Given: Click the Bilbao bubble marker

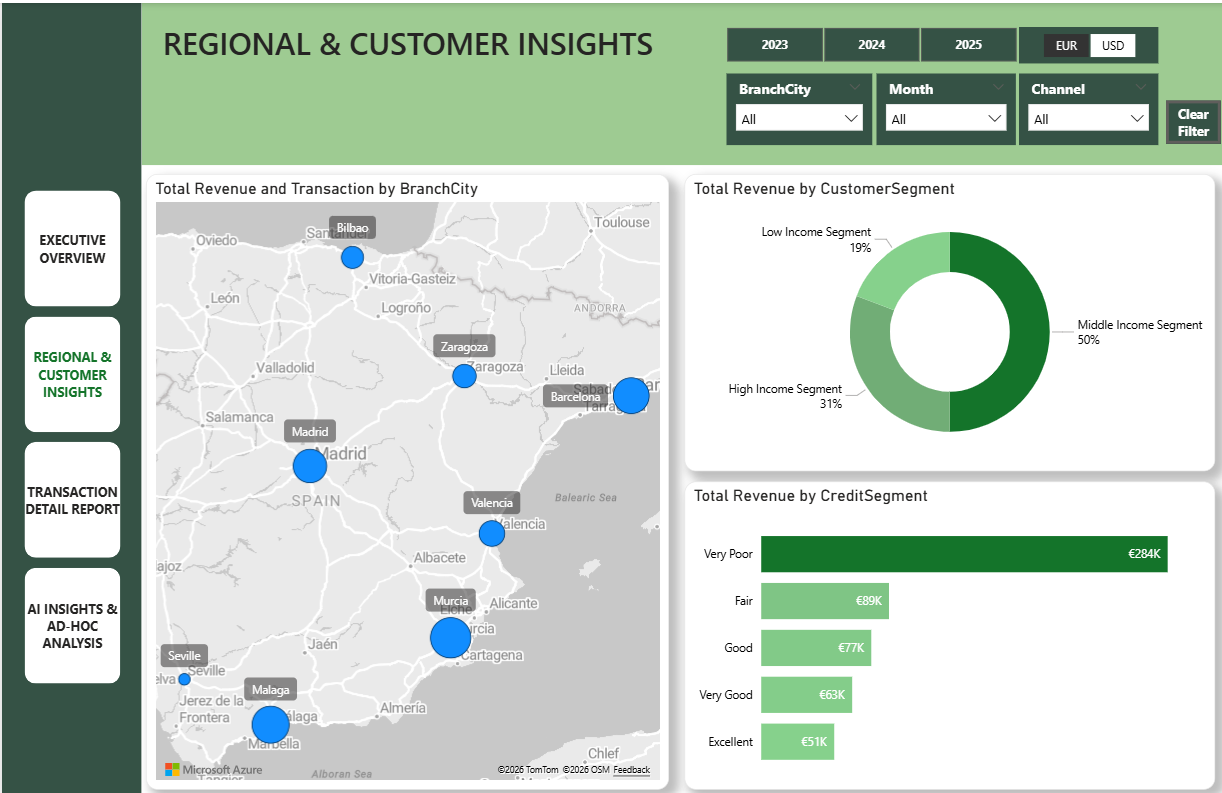Looking at the screenshot, I should (352, 257).
